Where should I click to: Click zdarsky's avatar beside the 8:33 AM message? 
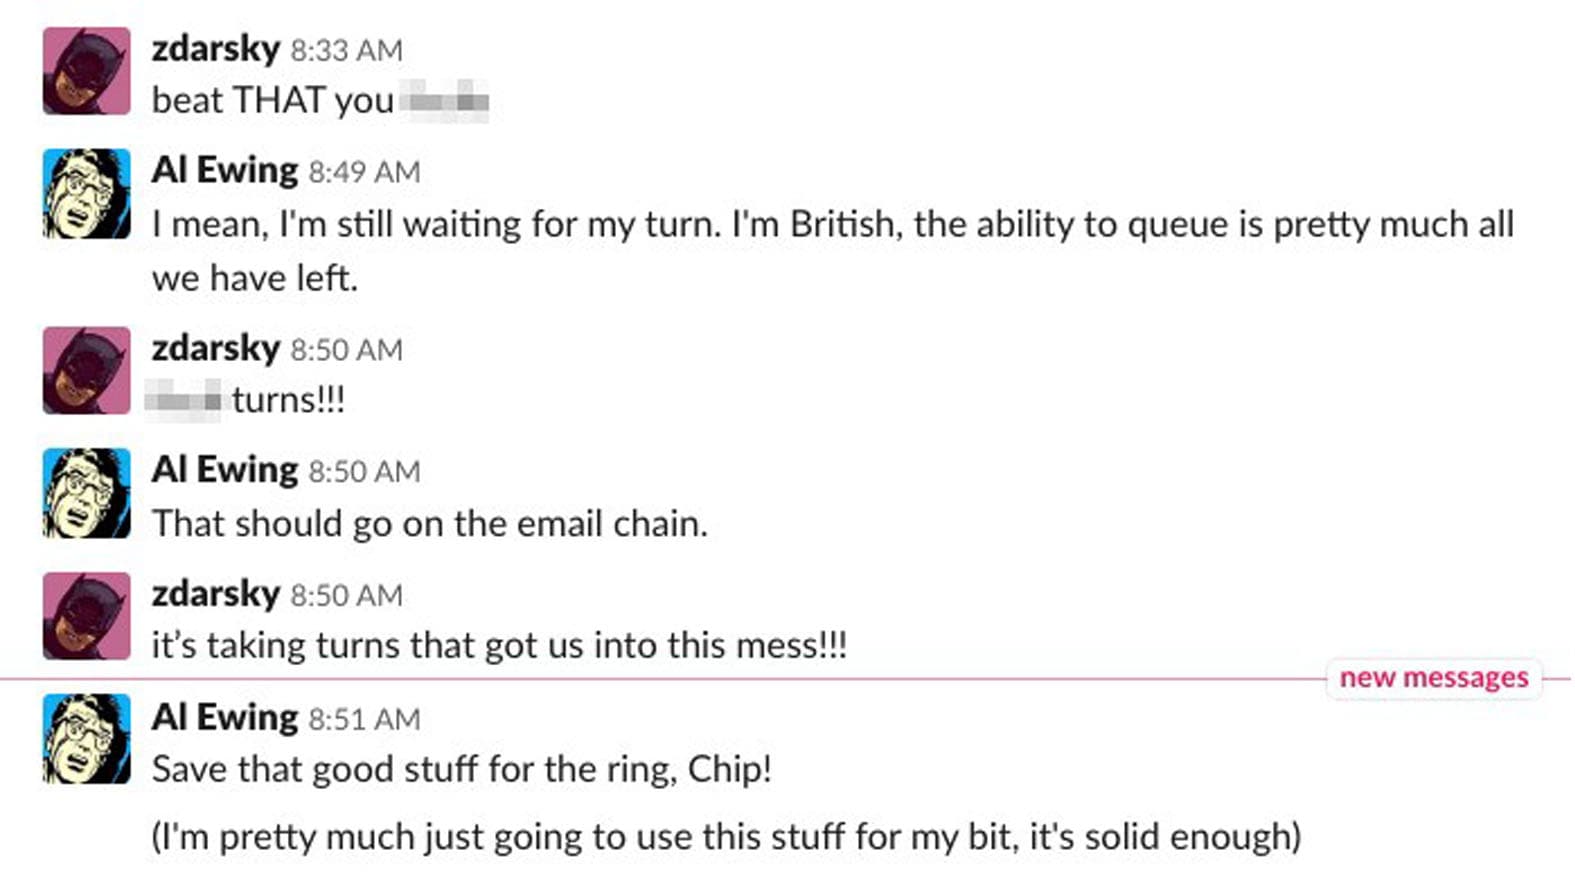86,71
